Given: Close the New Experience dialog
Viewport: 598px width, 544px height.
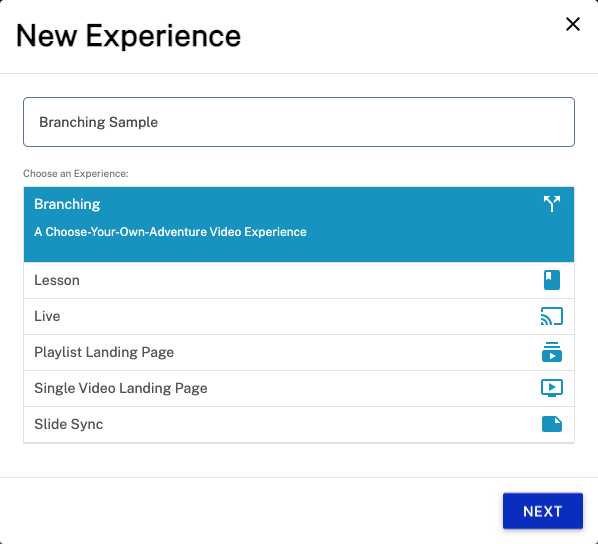Looking at the screenshot, I should (x=572, y=24).
